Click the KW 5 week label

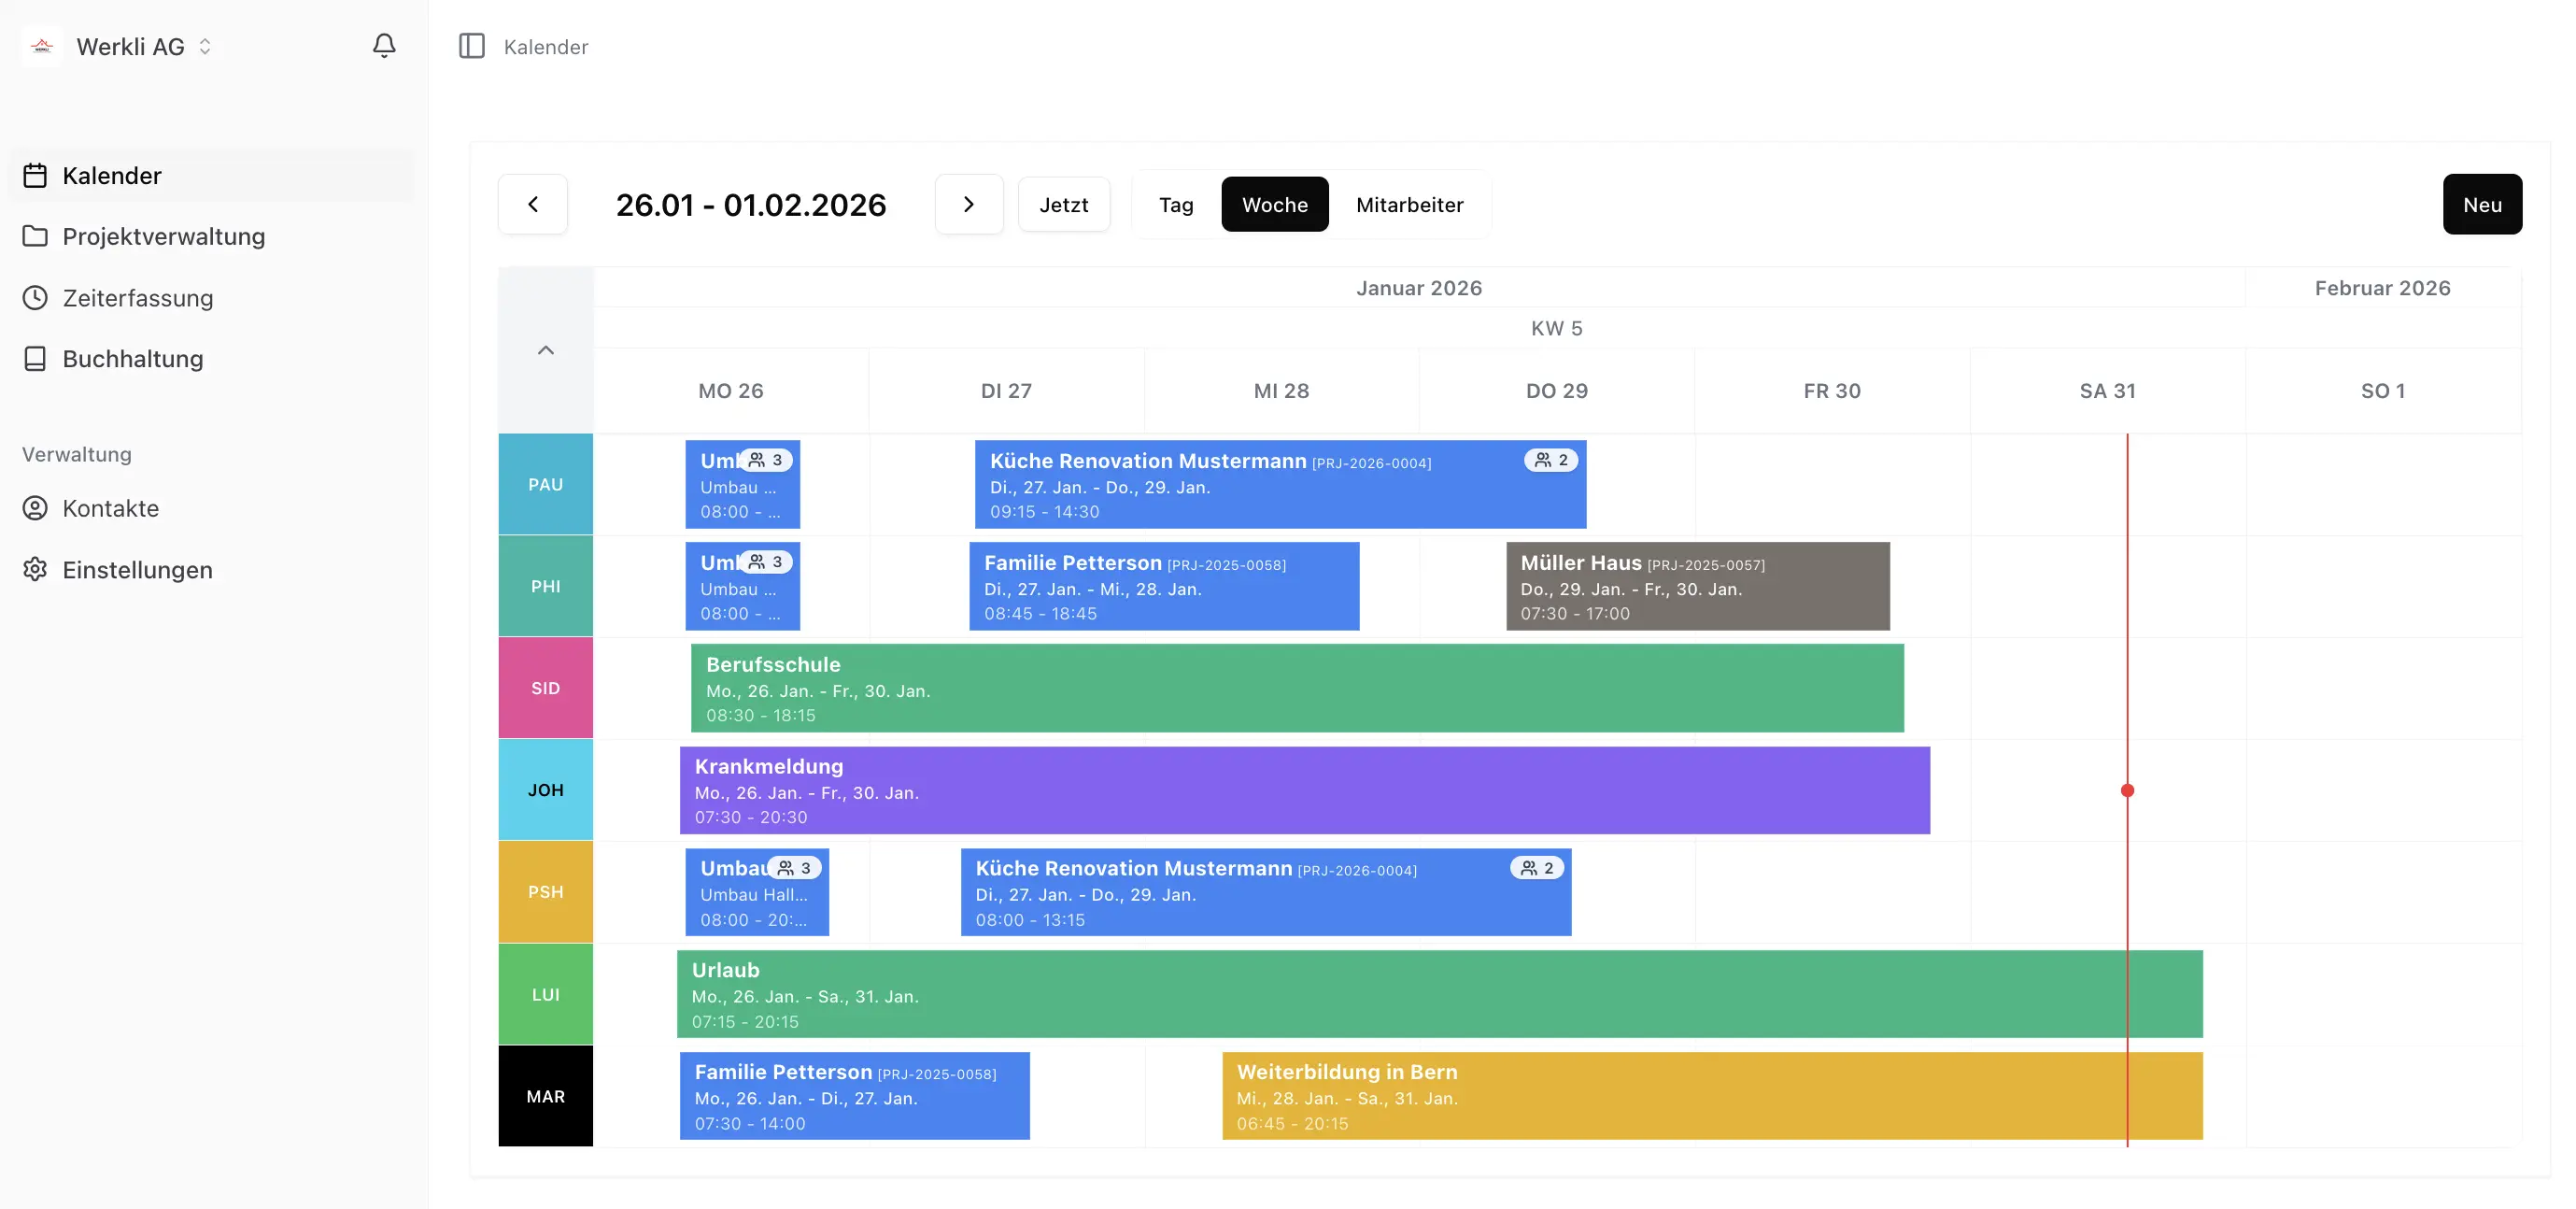[x=1557, y=329]
